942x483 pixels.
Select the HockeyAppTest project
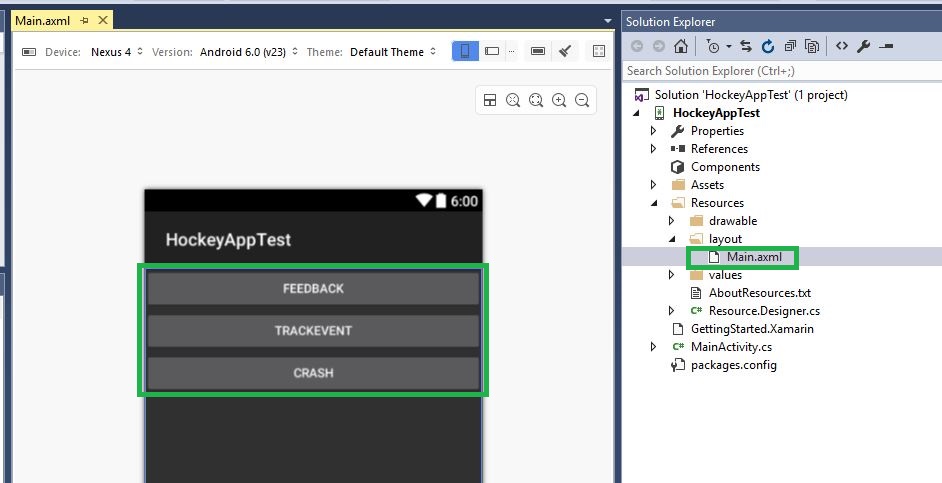coord(716,113)
